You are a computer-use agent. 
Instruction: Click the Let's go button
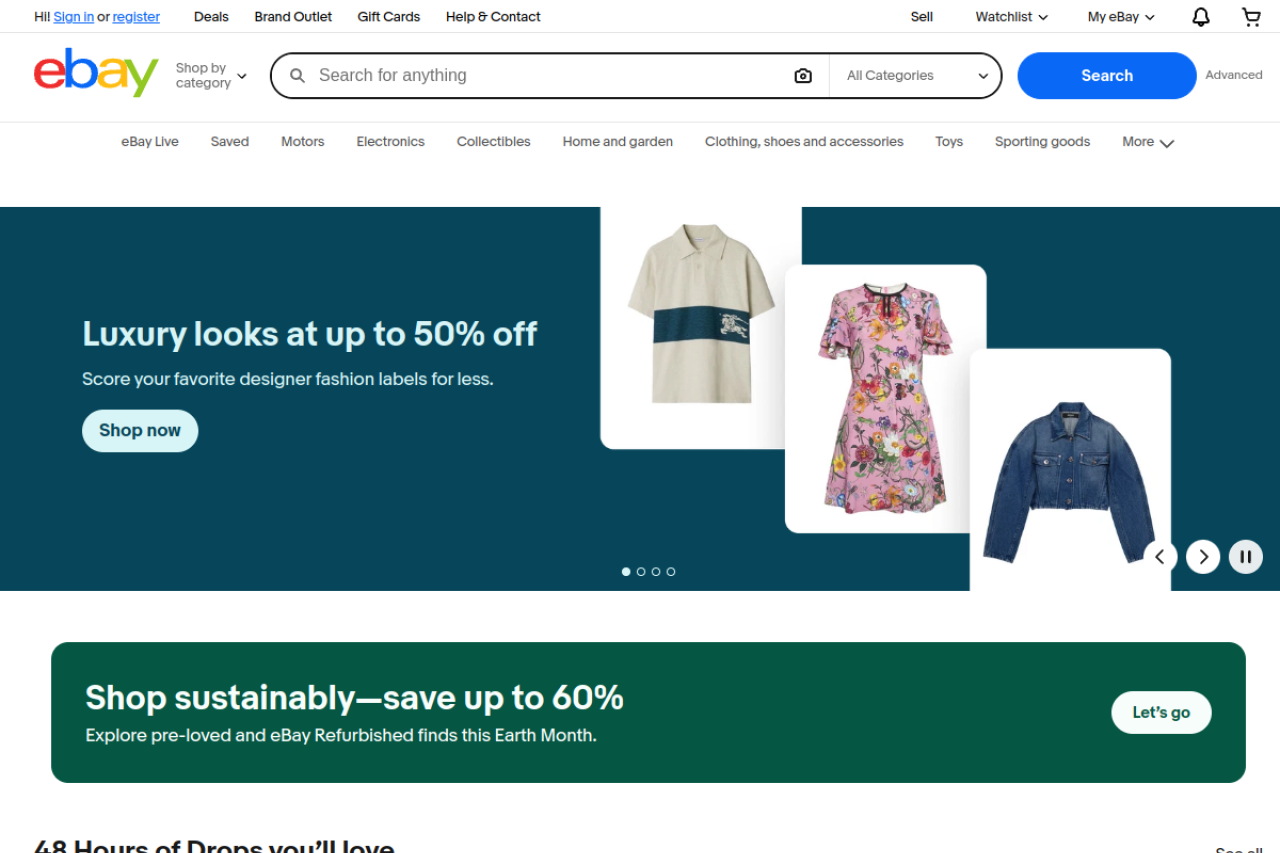click(x=1161, y=713)
